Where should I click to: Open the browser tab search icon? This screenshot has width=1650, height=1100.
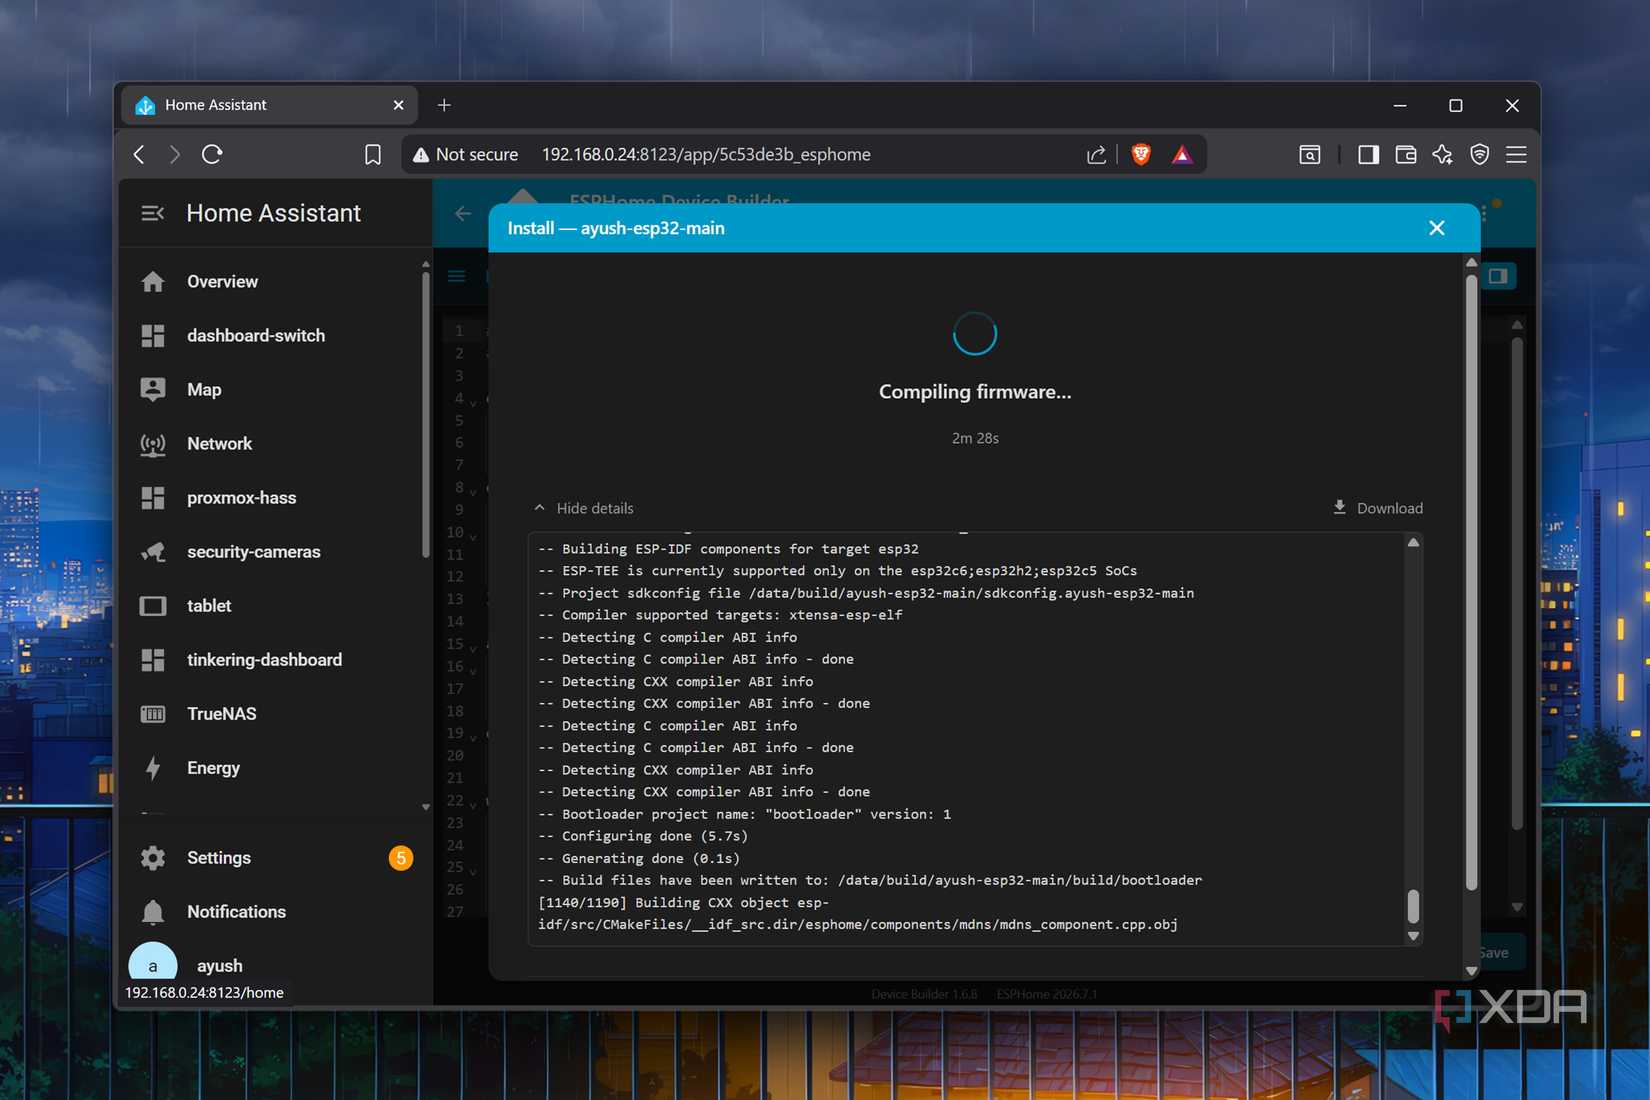tap(1310, 154)
